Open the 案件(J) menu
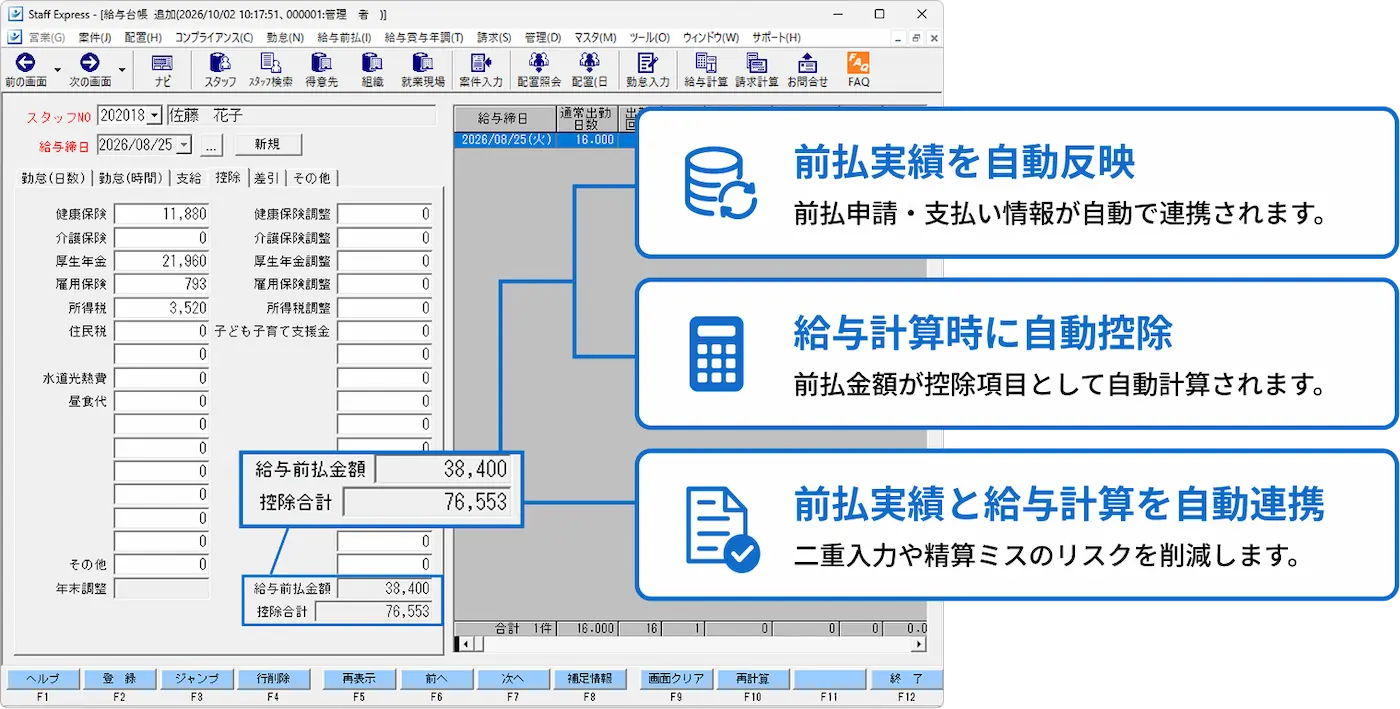1400x709 pixels. tap(95, 37)
